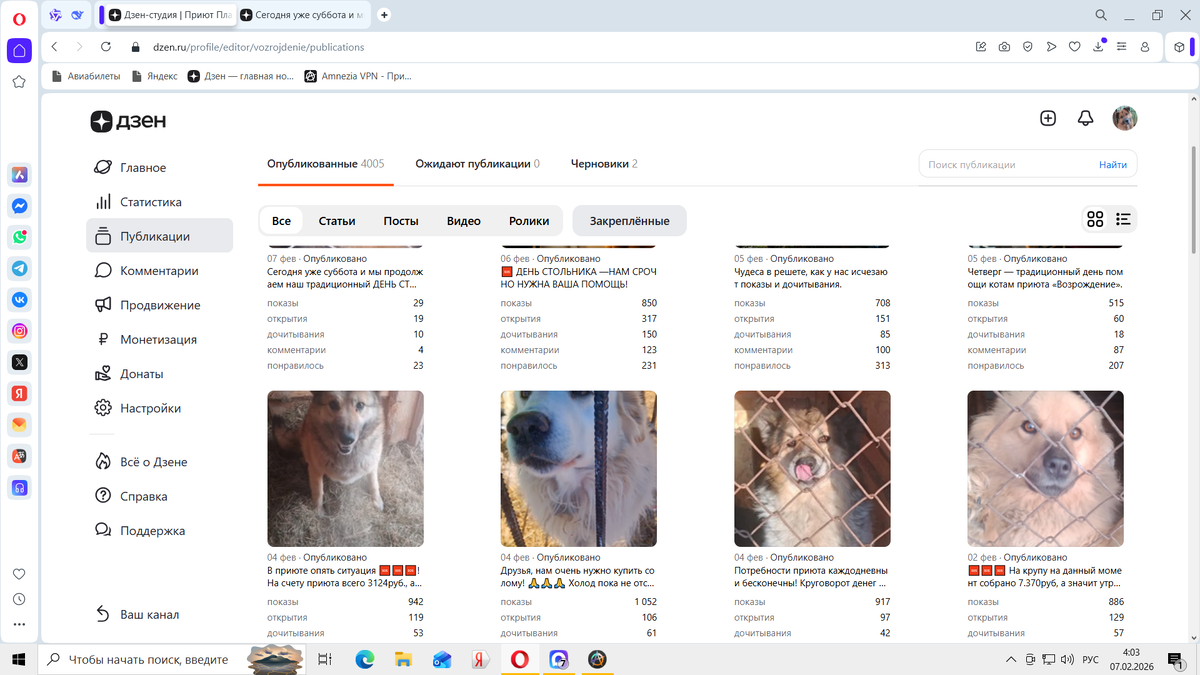Open Dzen notifications bell

click(1085, 118)
